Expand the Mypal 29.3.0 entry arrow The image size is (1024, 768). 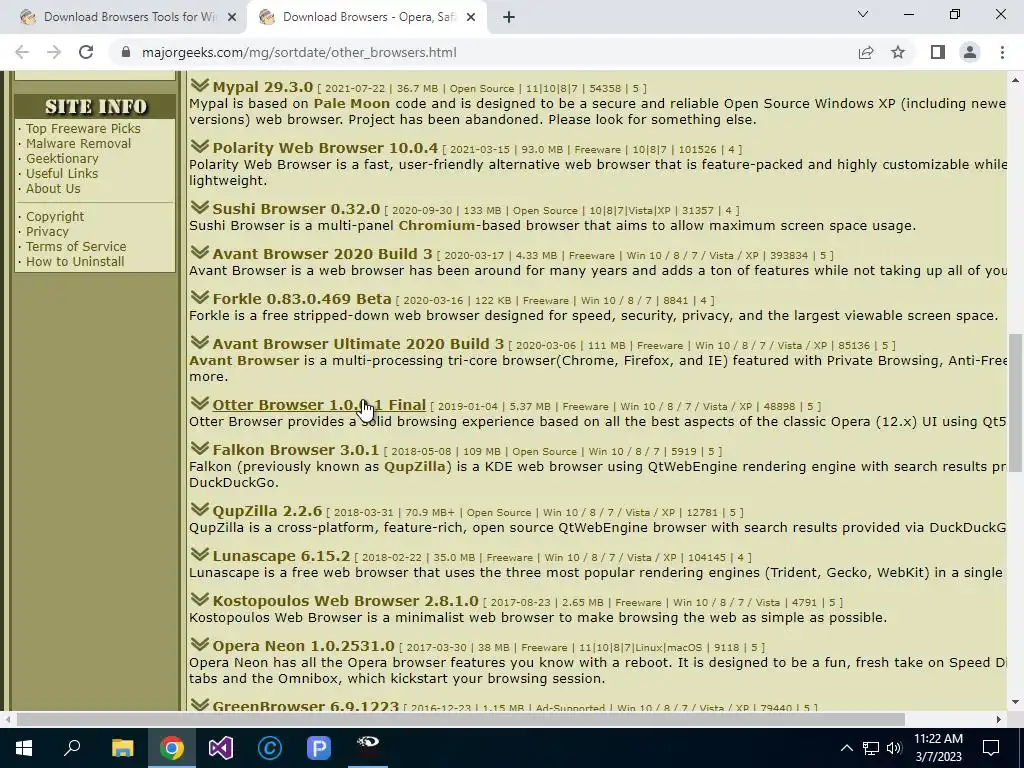[x=200, y=86]
